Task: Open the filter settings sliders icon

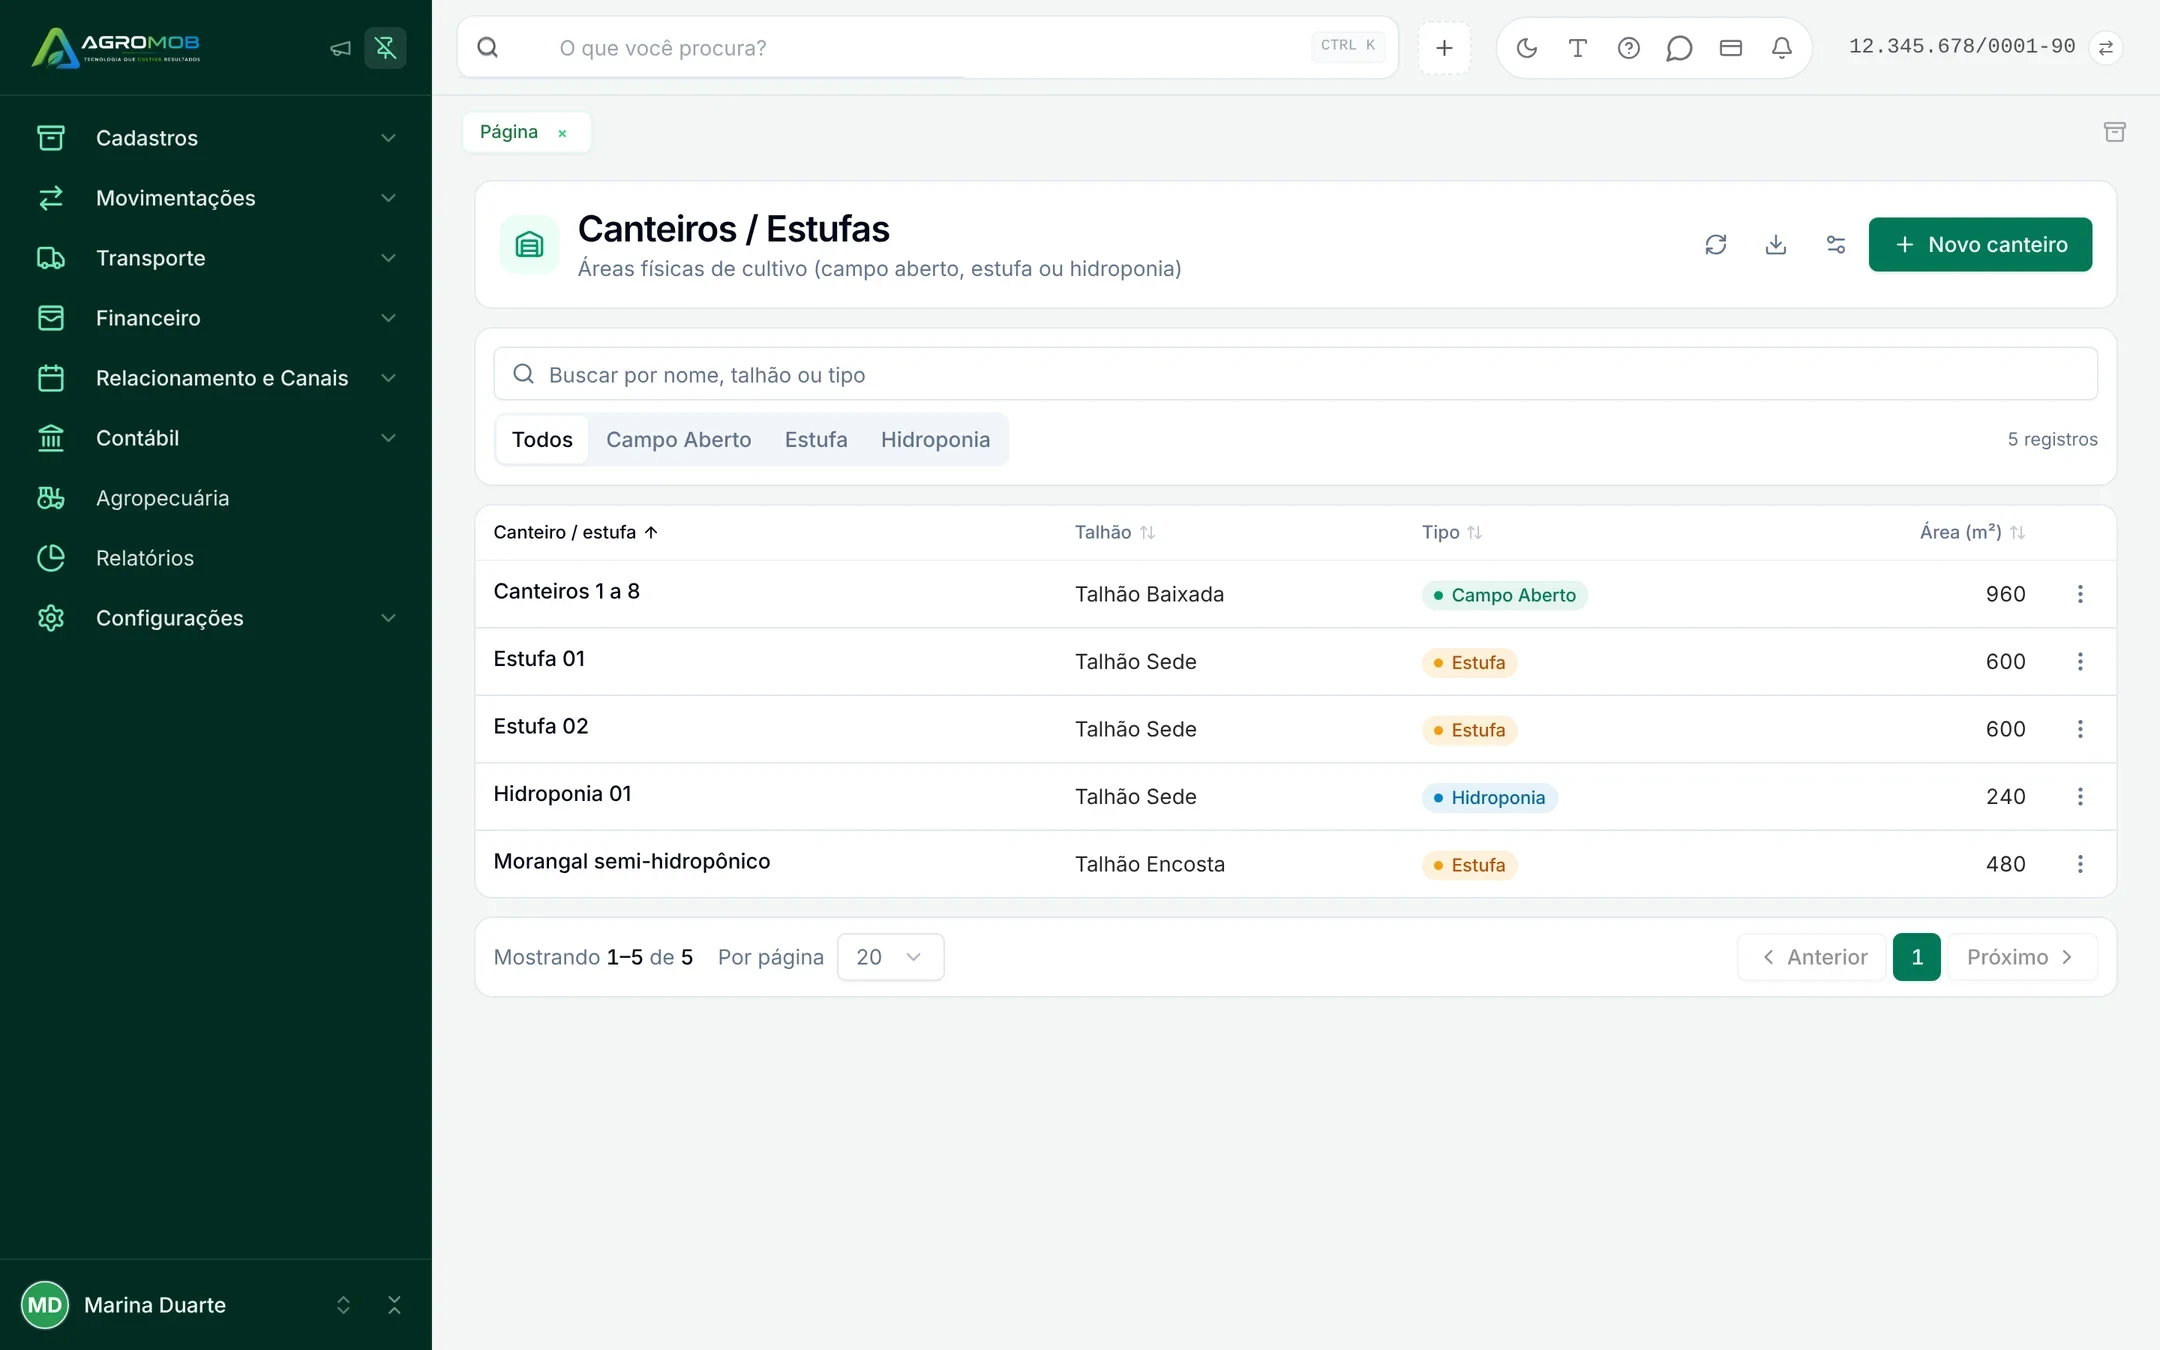Action: coord(1836,245)
